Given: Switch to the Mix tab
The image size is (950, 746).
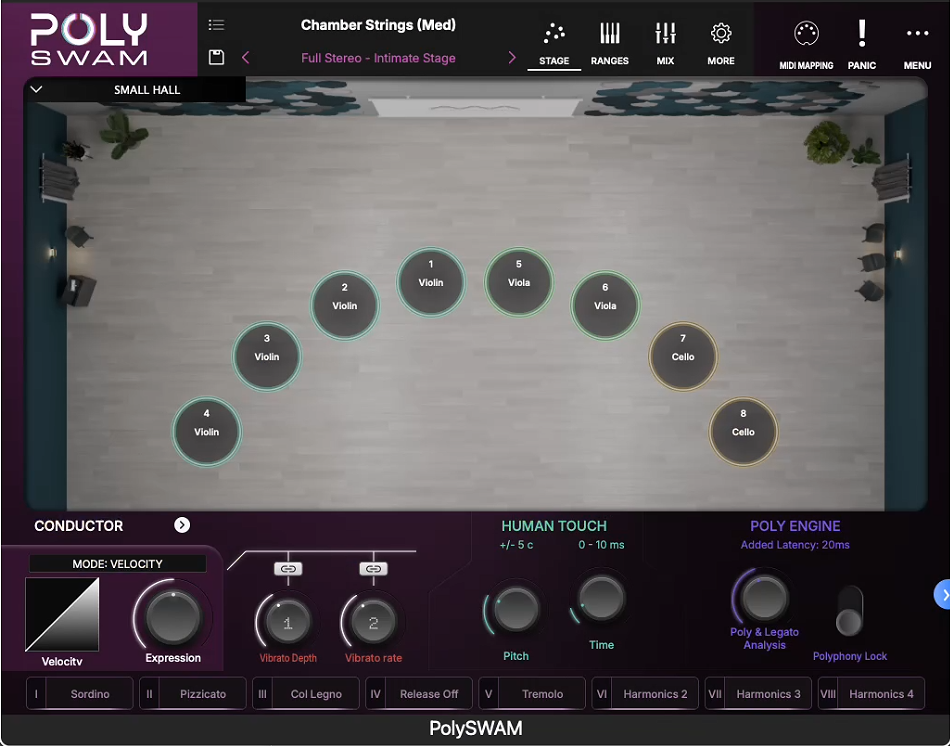Looking at the screenshot, I should [665, 44].
